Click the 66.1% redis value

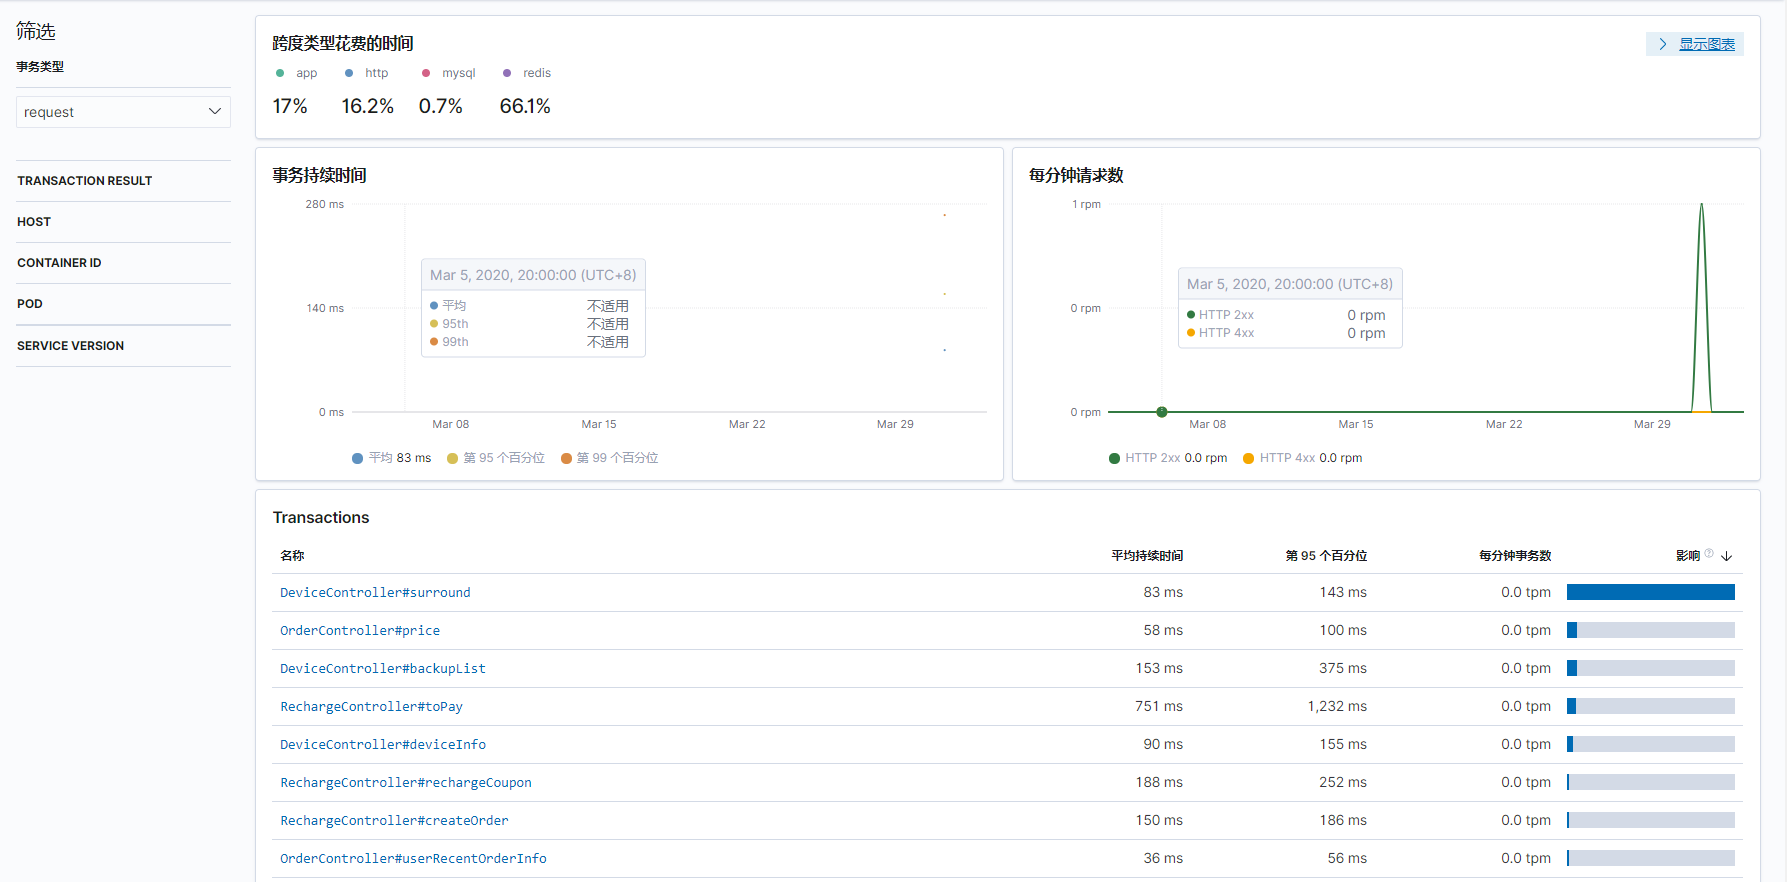click(525, 106)
